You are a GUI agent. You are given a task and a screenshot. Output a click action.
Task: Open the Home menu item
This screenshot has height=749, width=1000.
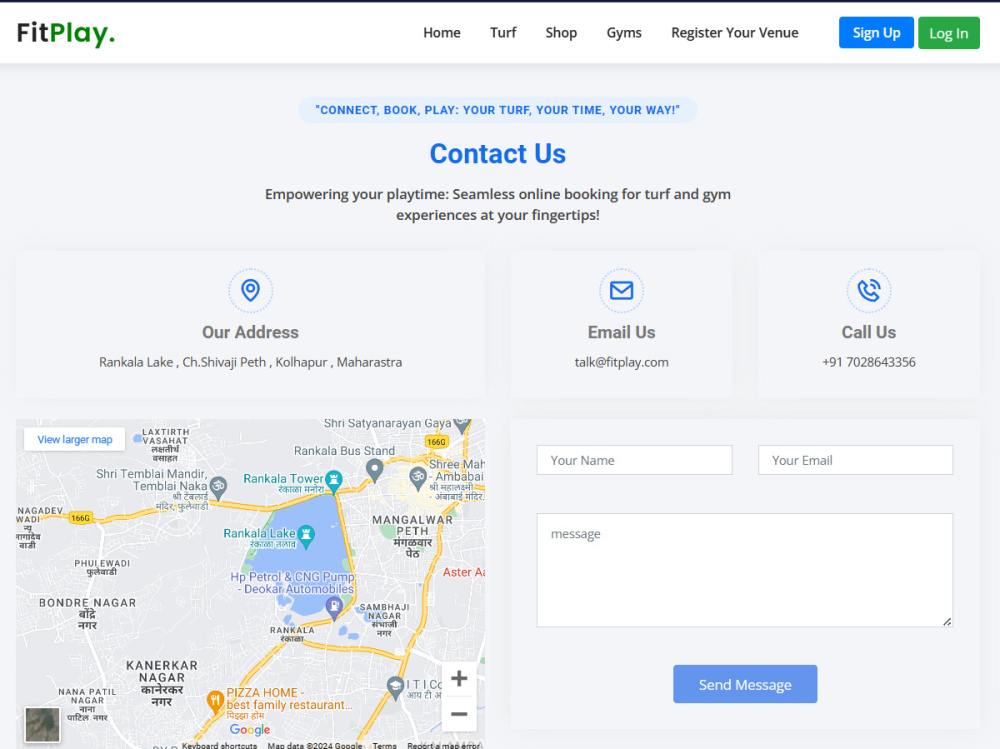[x=441, y=33]
